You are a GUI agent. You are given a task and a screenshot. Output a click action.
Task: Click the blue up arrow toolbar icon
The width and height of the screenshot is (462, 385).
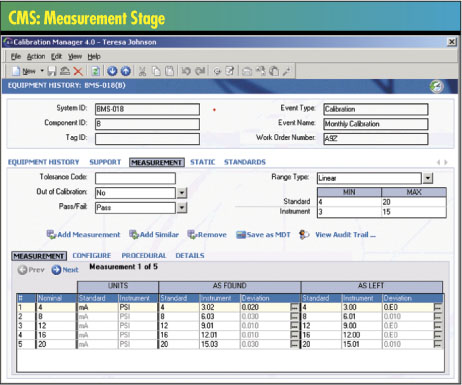point(126,71)
